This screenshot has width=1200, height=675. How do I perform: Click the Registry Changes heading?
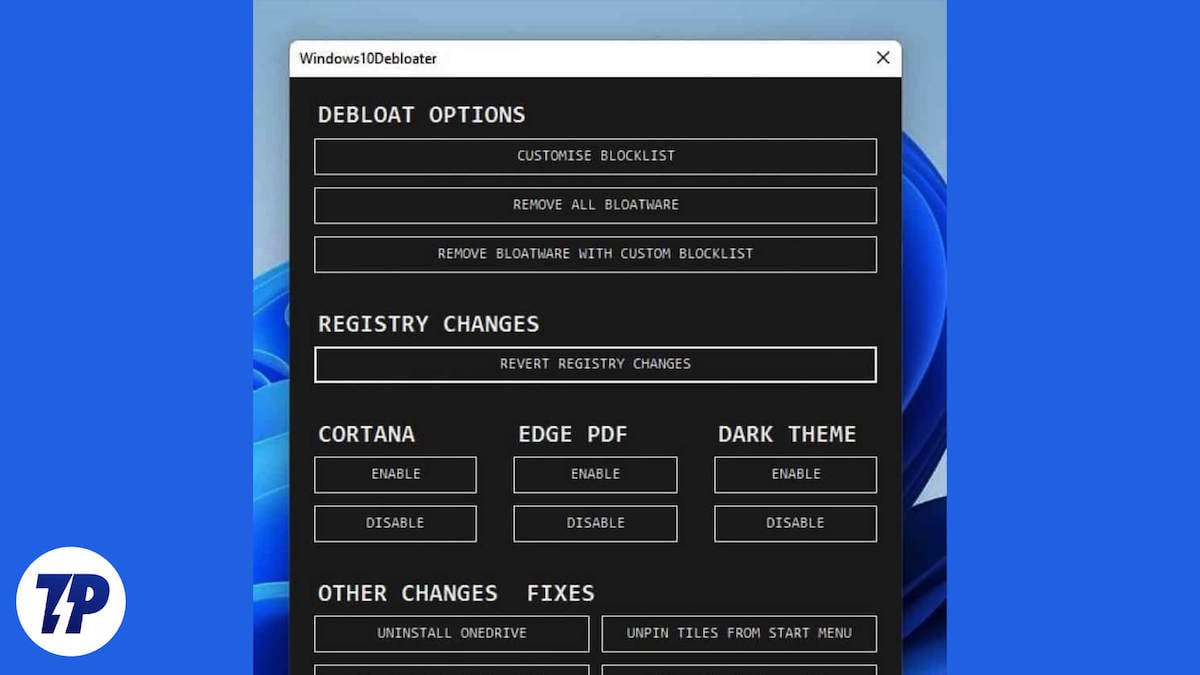pyautogui.click(x=428, y=324)
